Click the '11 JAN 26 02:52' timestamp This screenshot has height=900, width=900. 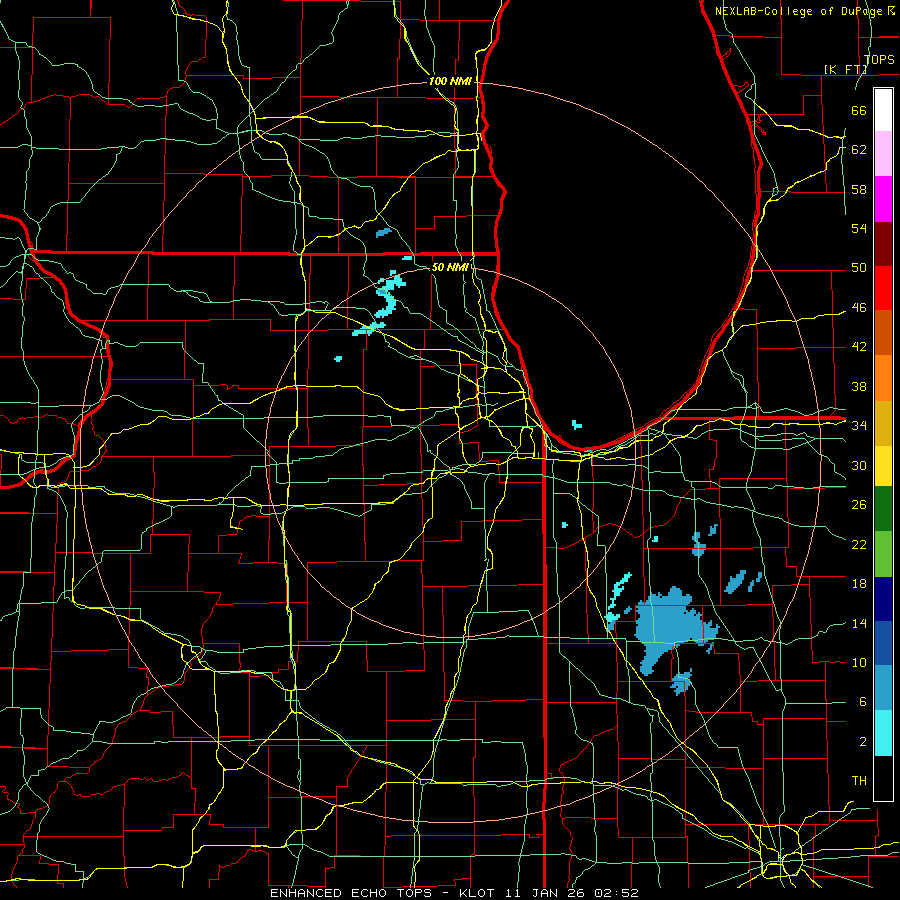572,893
